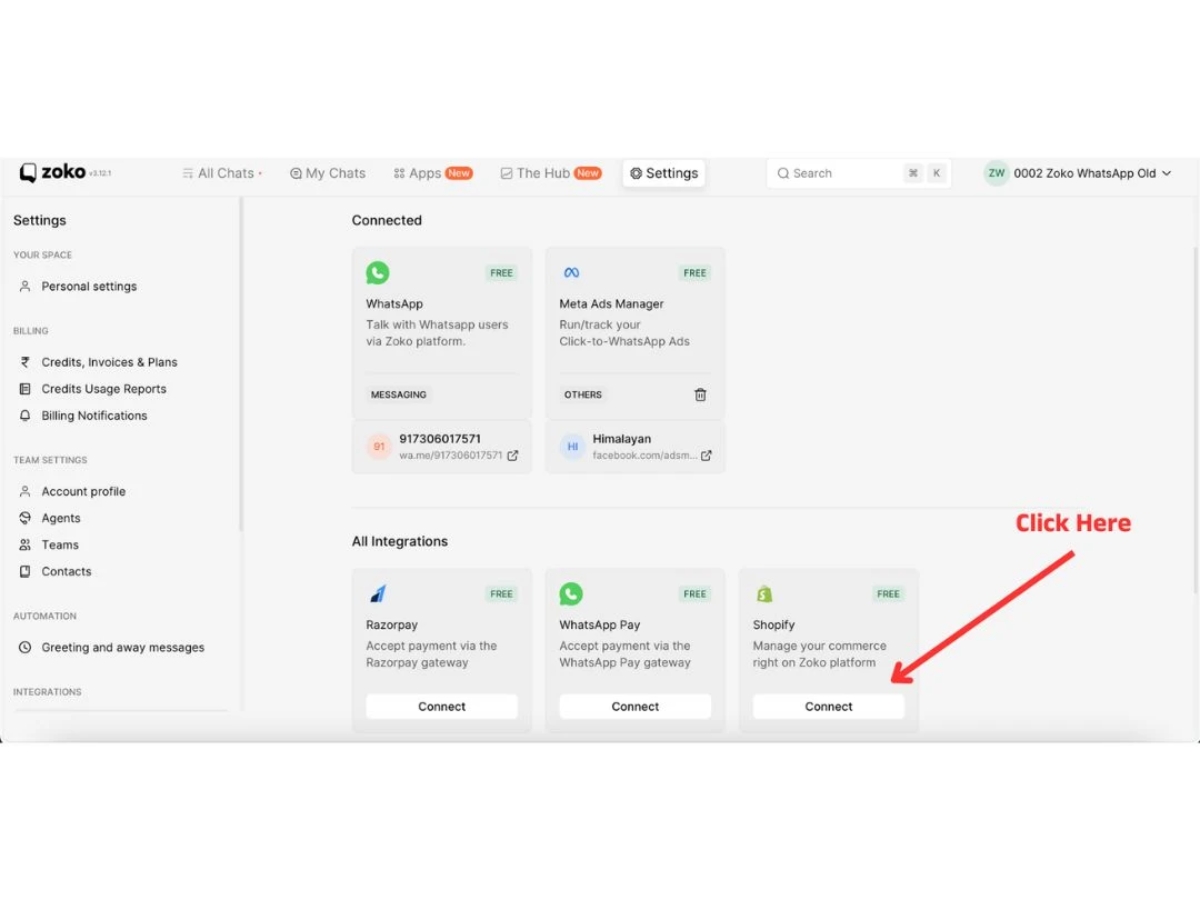Click the Razorpay logo icon

[x=377, y=594]
